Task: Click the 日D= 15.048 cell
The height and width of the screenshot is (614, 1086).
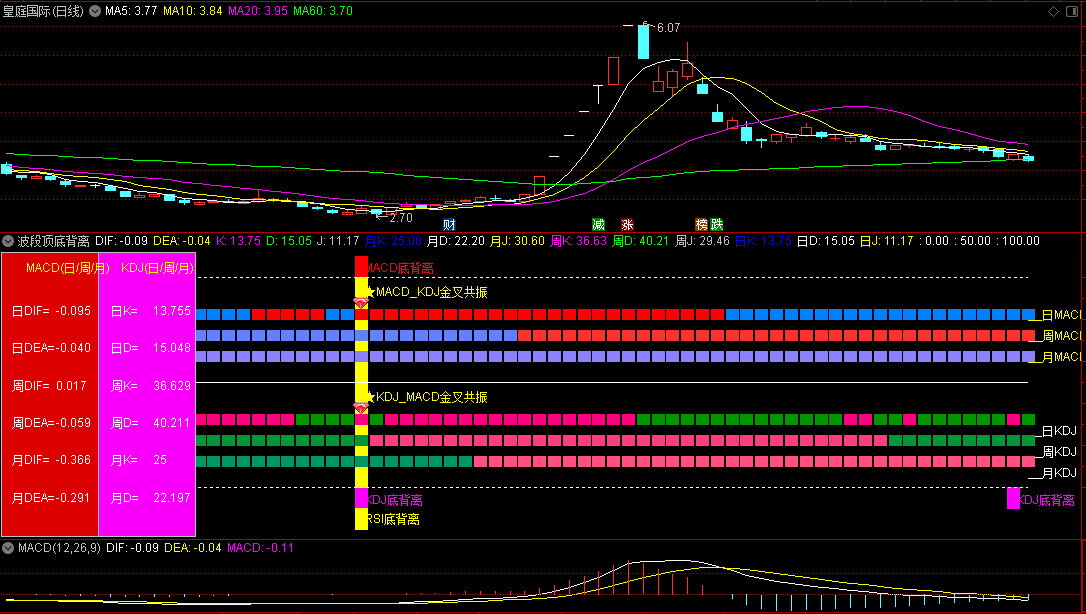Action: coord(150,347)
